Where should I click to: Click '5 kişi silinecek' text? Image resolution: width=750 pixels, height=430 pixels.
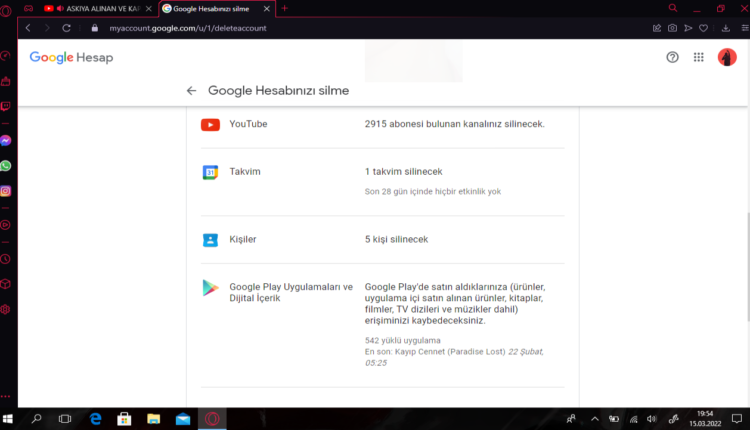pos(396,239)
